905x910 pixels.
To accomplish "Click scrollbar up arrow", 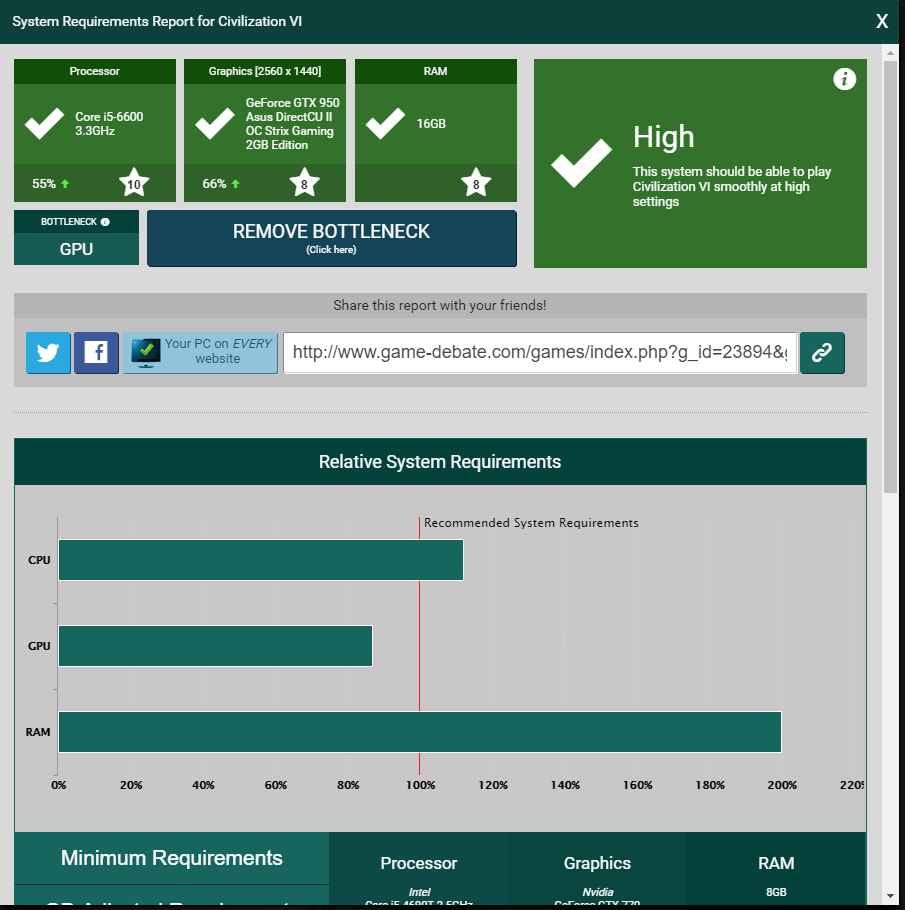I will click(890, 53).
